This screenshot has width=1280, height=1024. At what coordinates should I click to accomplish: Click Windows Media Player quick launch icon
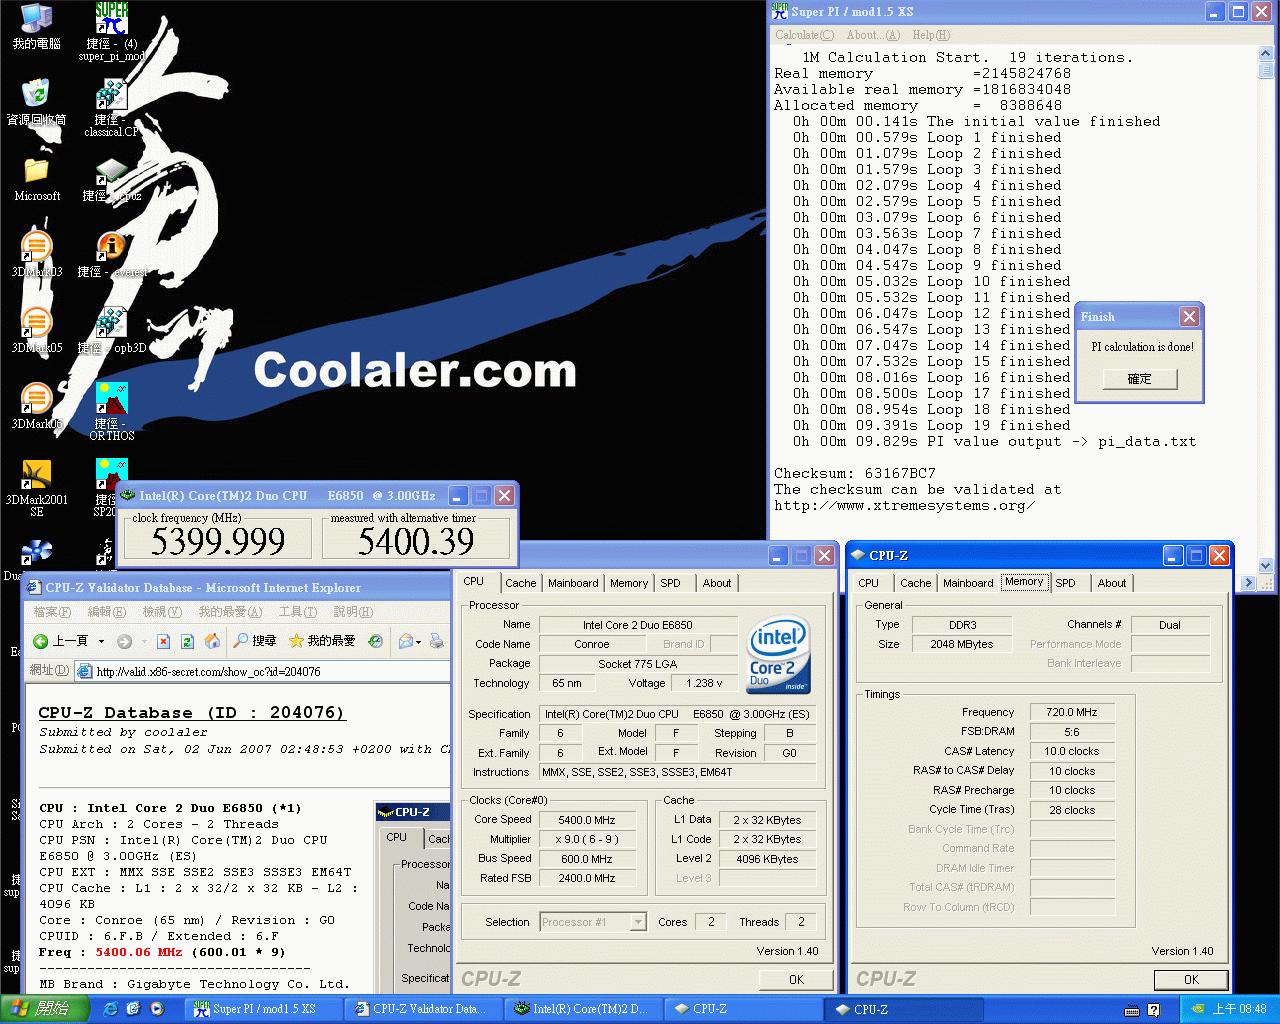(157, 1009)
